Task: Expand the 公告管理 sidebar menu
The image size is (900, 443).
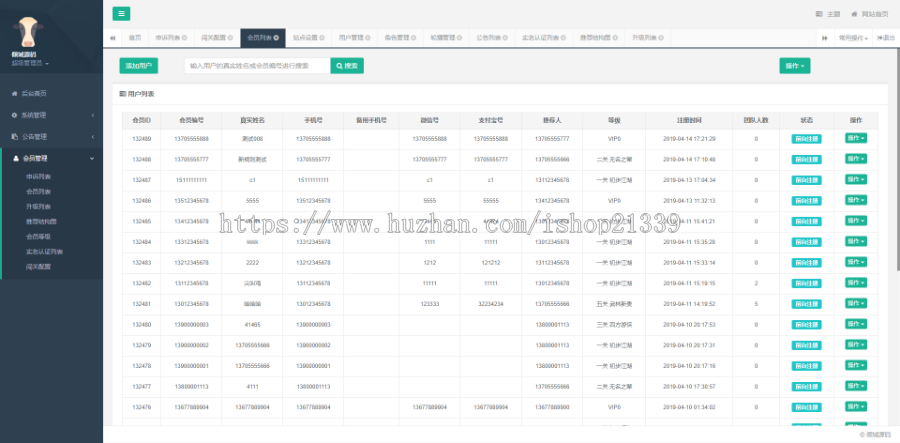Action: pyautogui.click(x=52, y=137)
